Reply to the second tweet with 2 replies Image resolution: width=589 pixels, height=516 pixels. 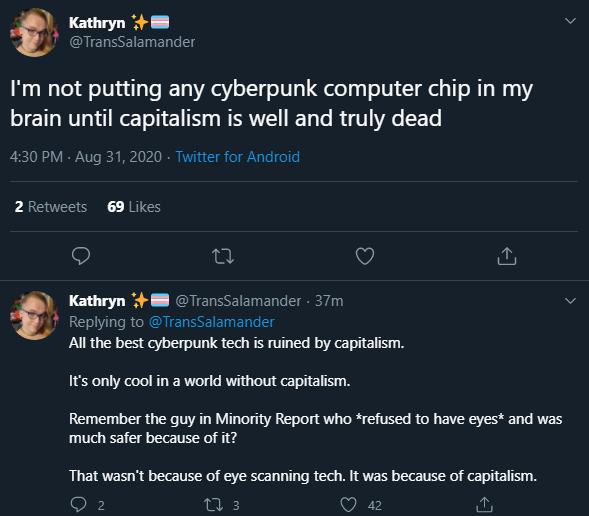79,504
